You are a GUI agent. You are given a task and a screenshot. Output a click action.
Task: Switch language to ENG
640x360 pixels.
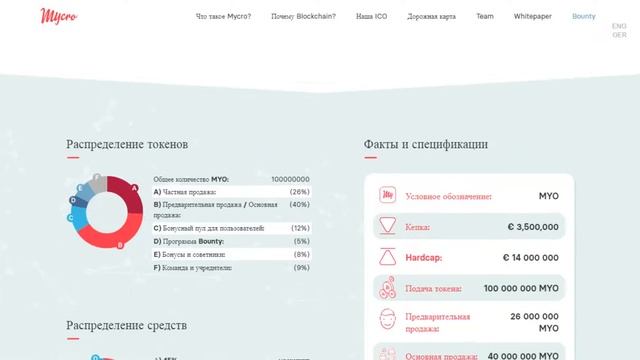(619, 26)
